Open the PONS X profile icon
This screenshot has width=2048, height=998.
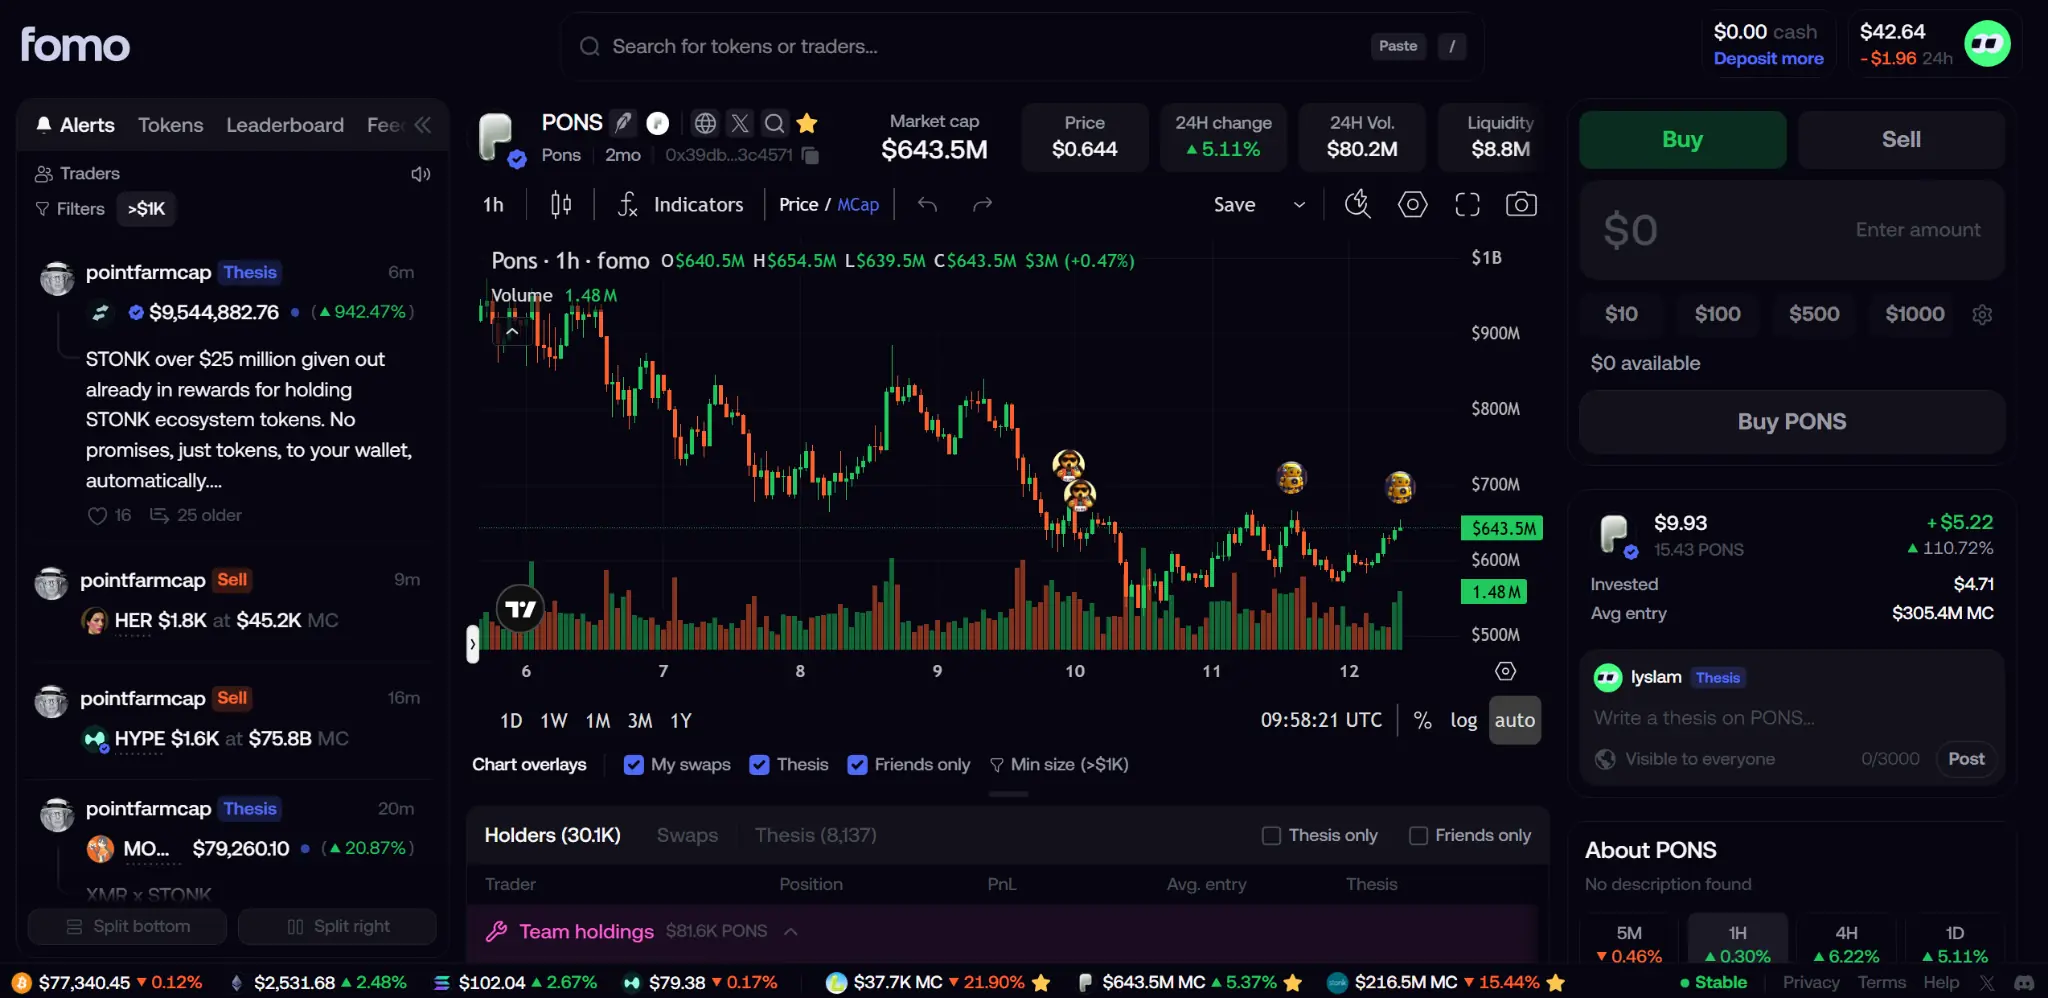740,123
